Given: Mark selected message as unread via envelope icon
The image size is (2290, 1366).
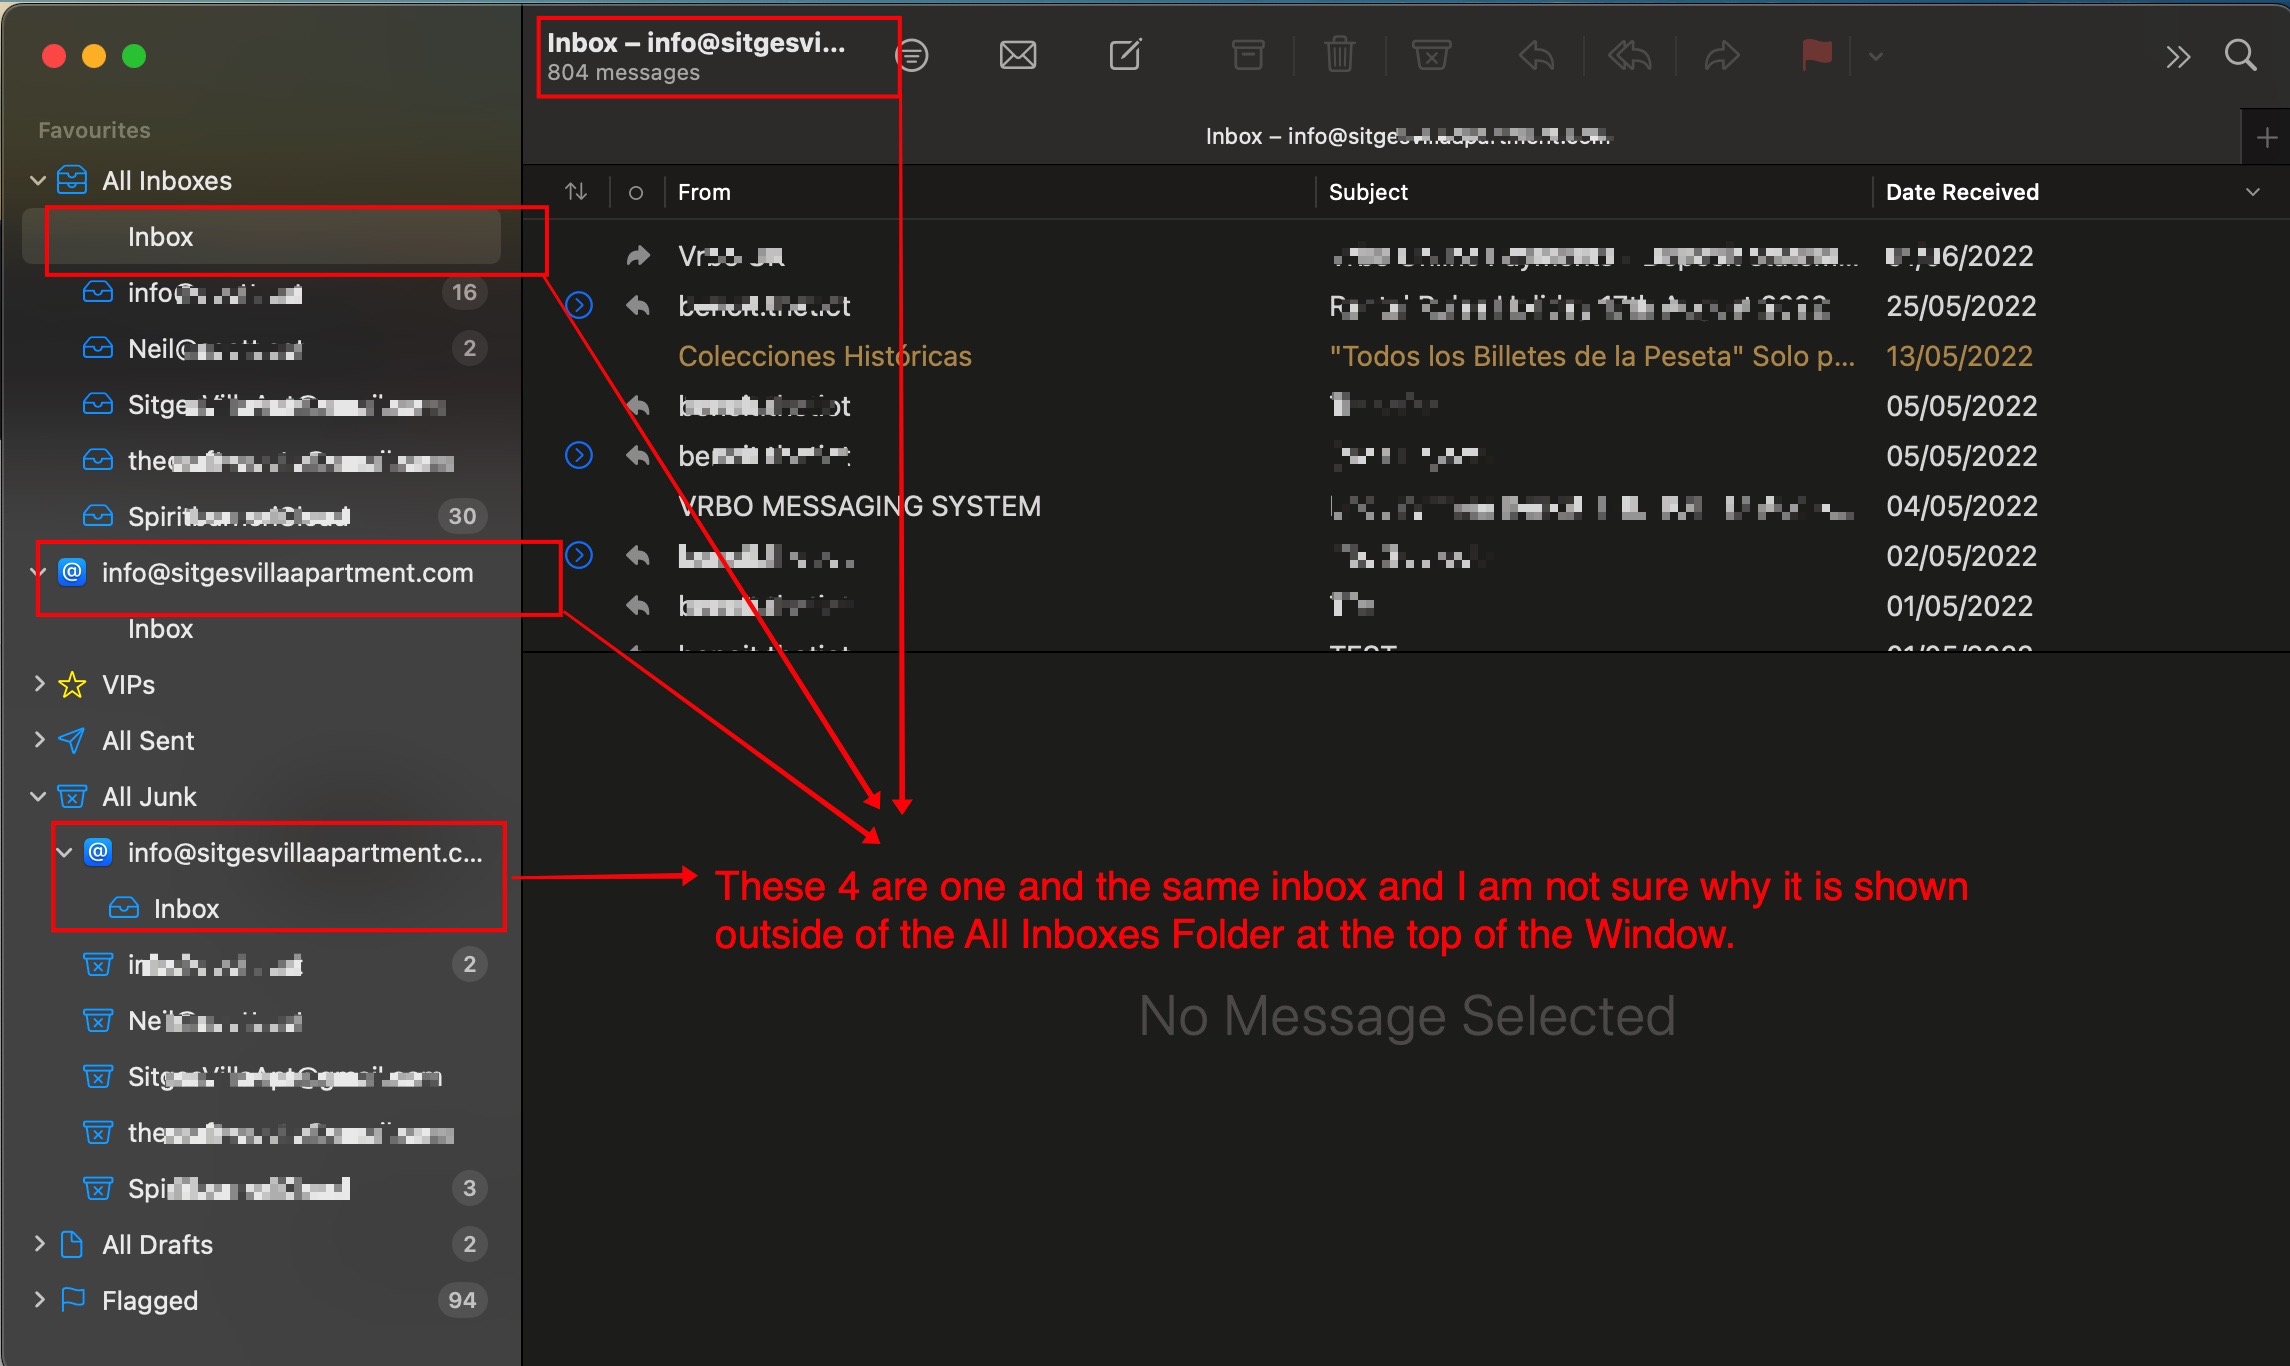Looking at the screenshot, I should 1018,55.
